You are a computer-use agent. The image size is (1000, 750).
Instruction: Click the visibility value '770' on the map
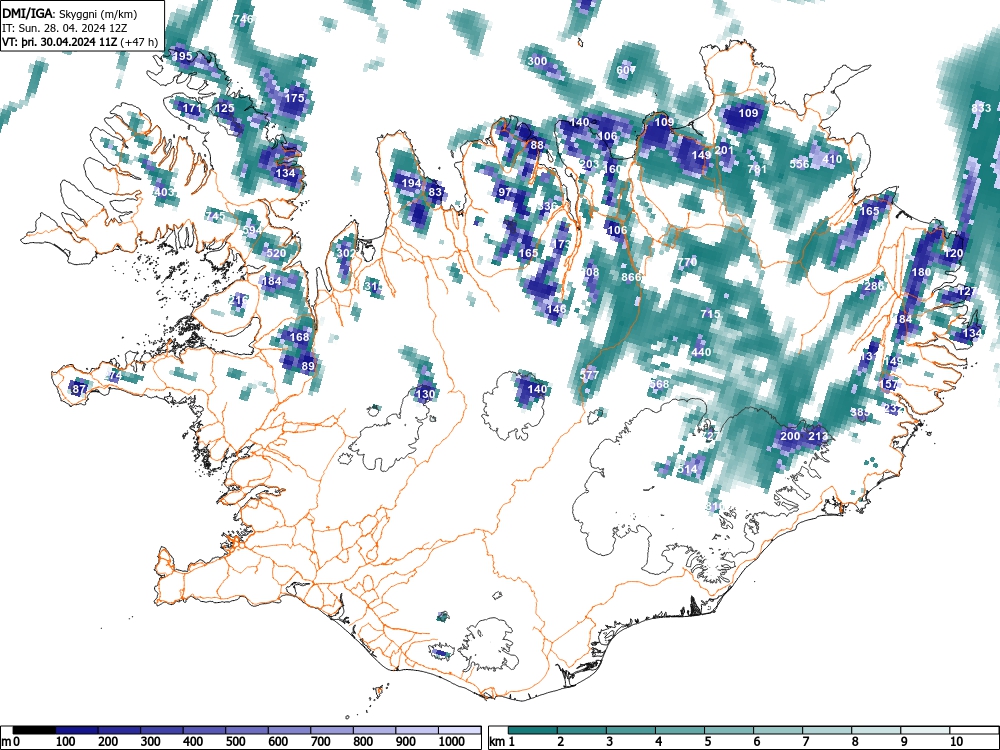tap(688, 262)
